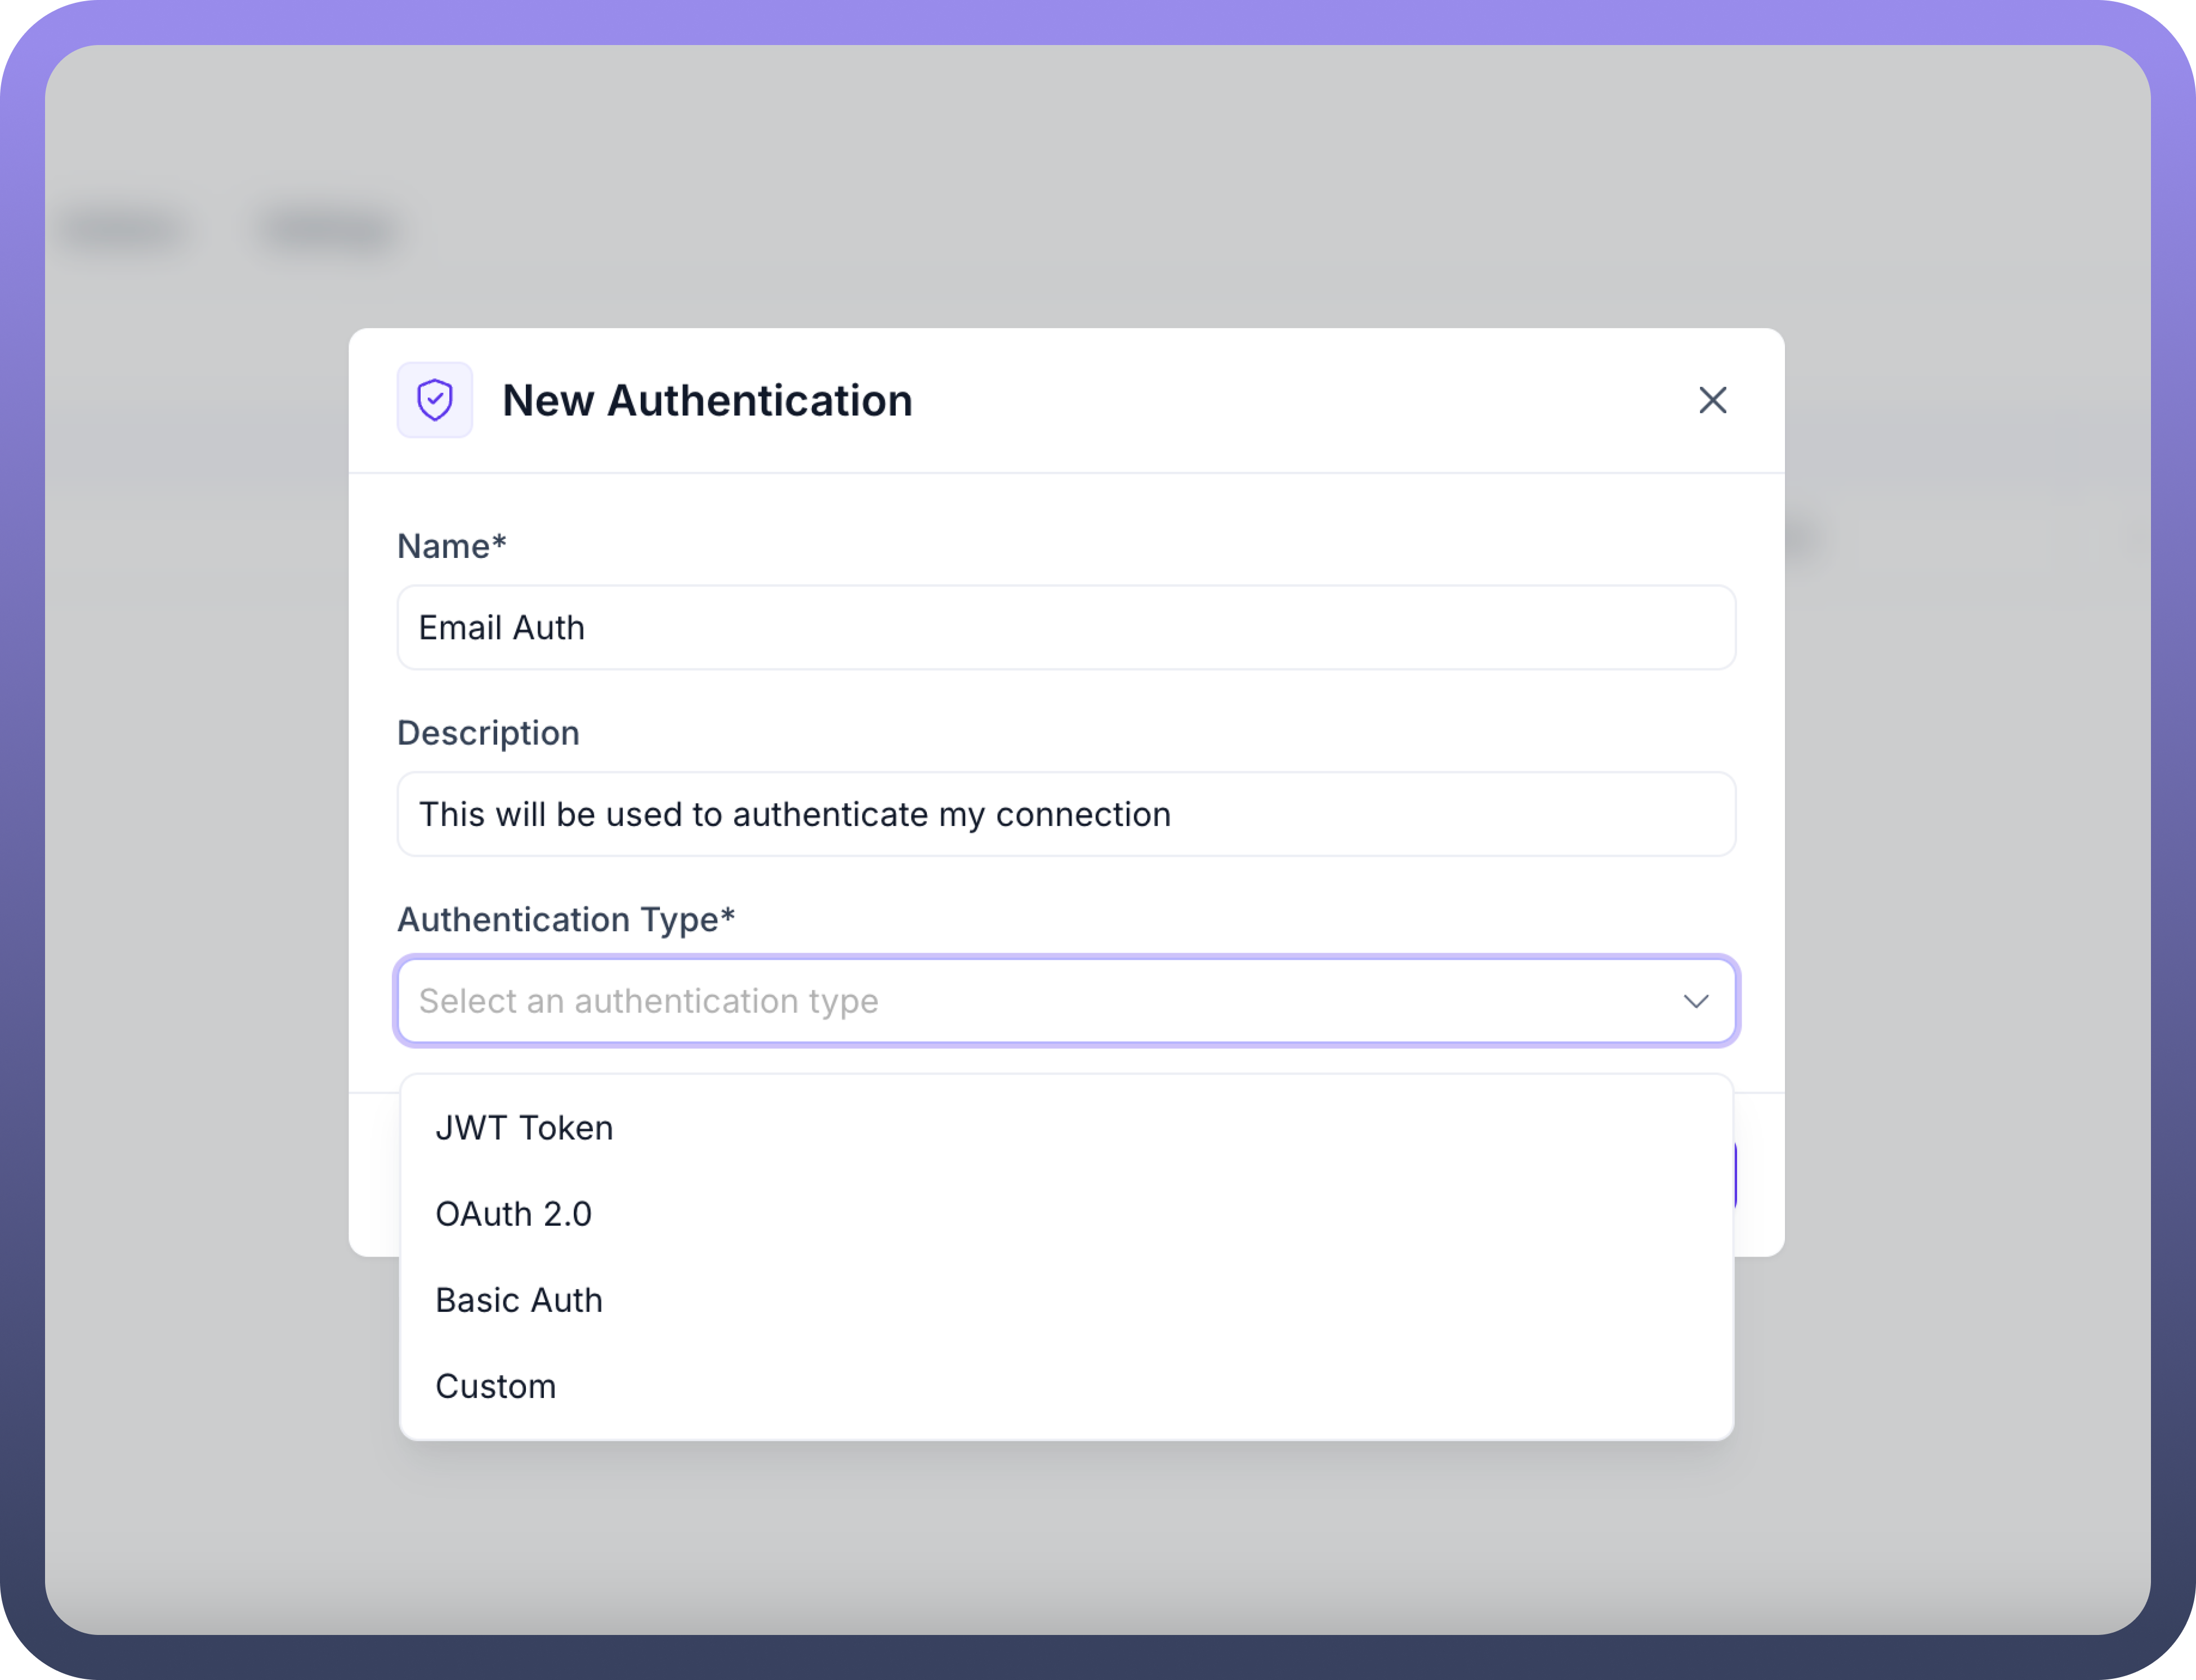This screenshot has height=1680, width=2196.
Task: Click the shield checkmark icon in header
Action: click(x=434, y=400)
